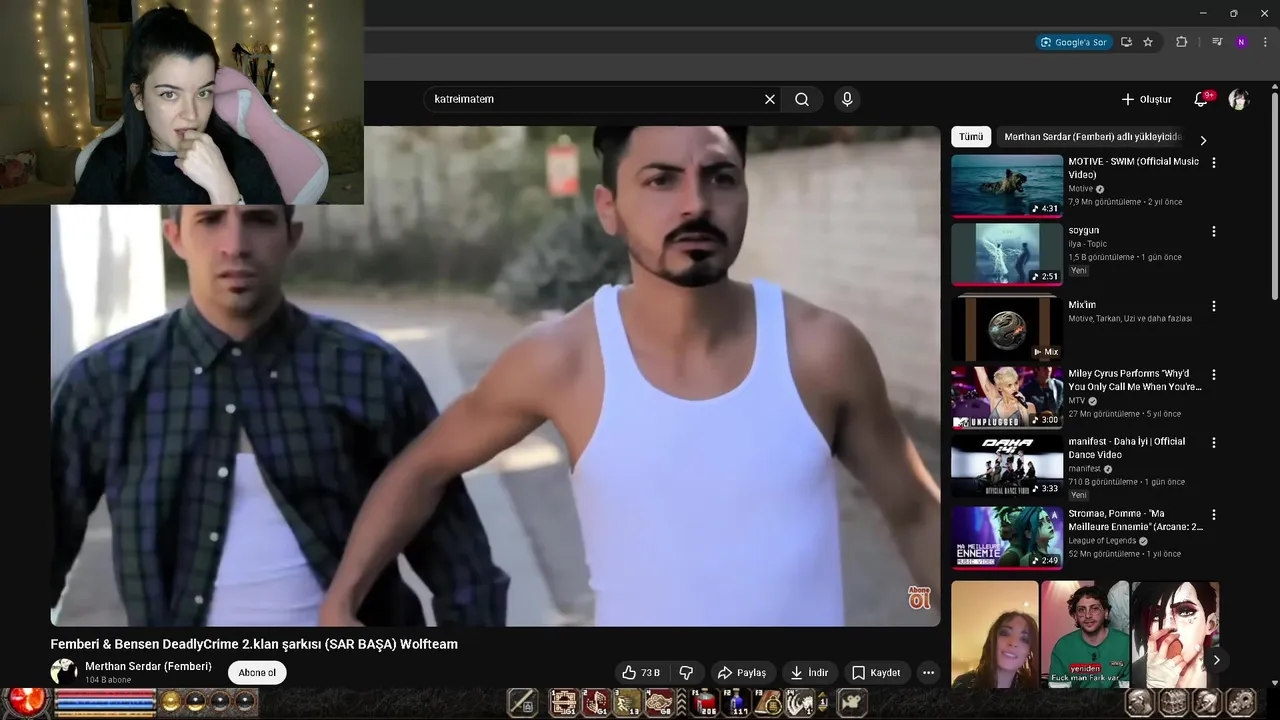Open the Mix'im playlist thumbnail
The image size is (1280, 720).
point(1007,328)
